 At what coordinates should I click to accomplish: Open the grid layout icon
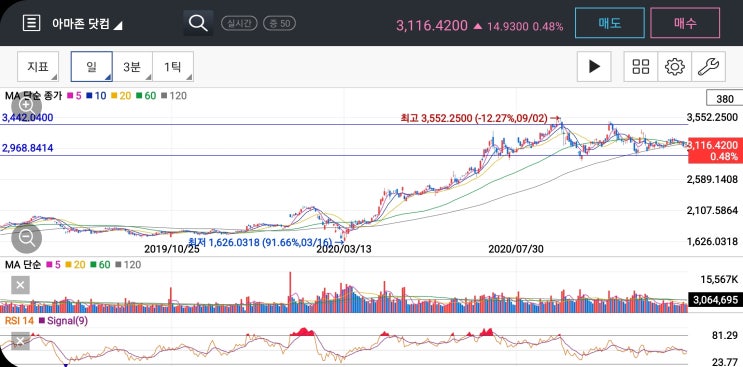641,67
